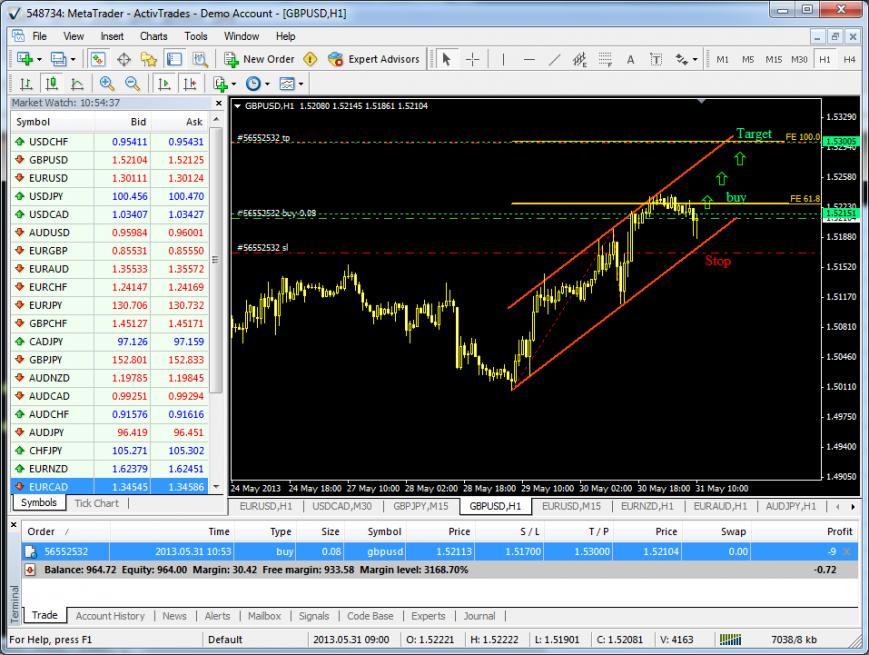The width and height of the screenshot is (869, 655).
Task: Select the EURCAD row in Market Watch
Action: click(48, 487)
